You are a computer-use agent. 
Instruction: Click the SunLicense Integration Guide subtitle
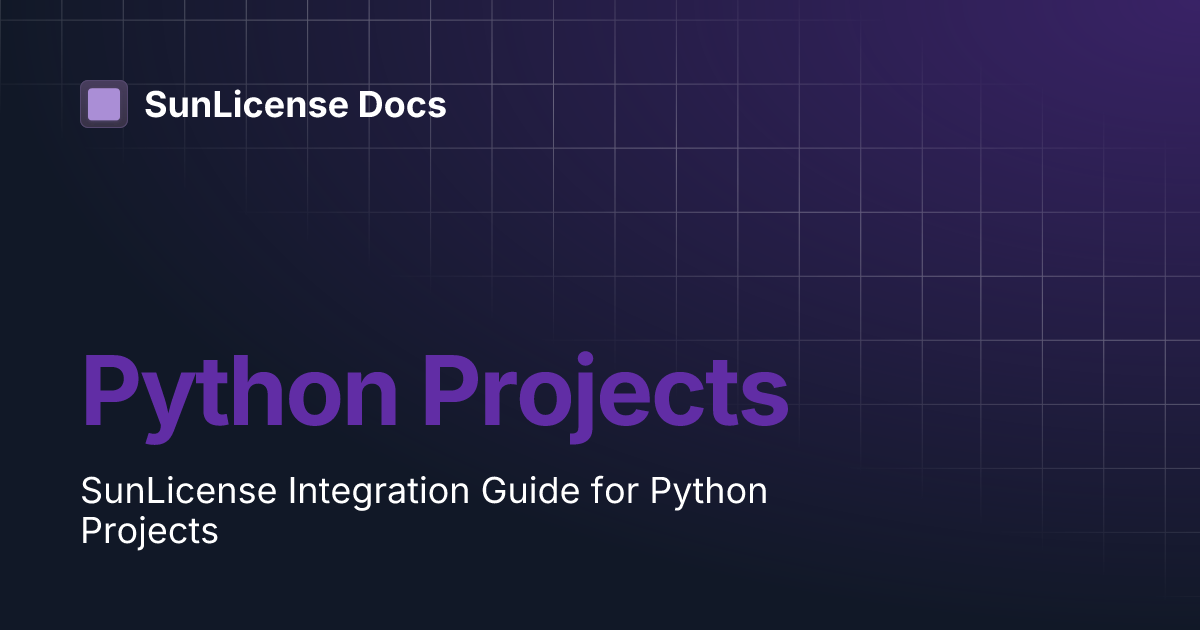[x=424, y=511]
